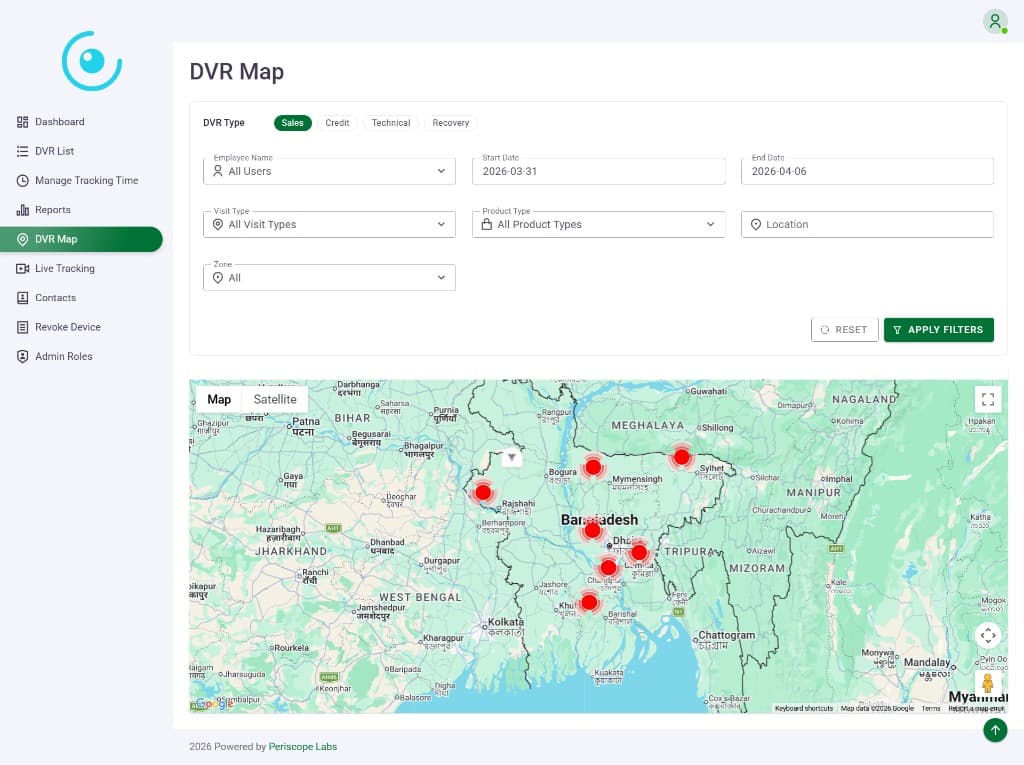Switch to Satellite map view
Screen dimensions: 1024x765
point(274,399)
